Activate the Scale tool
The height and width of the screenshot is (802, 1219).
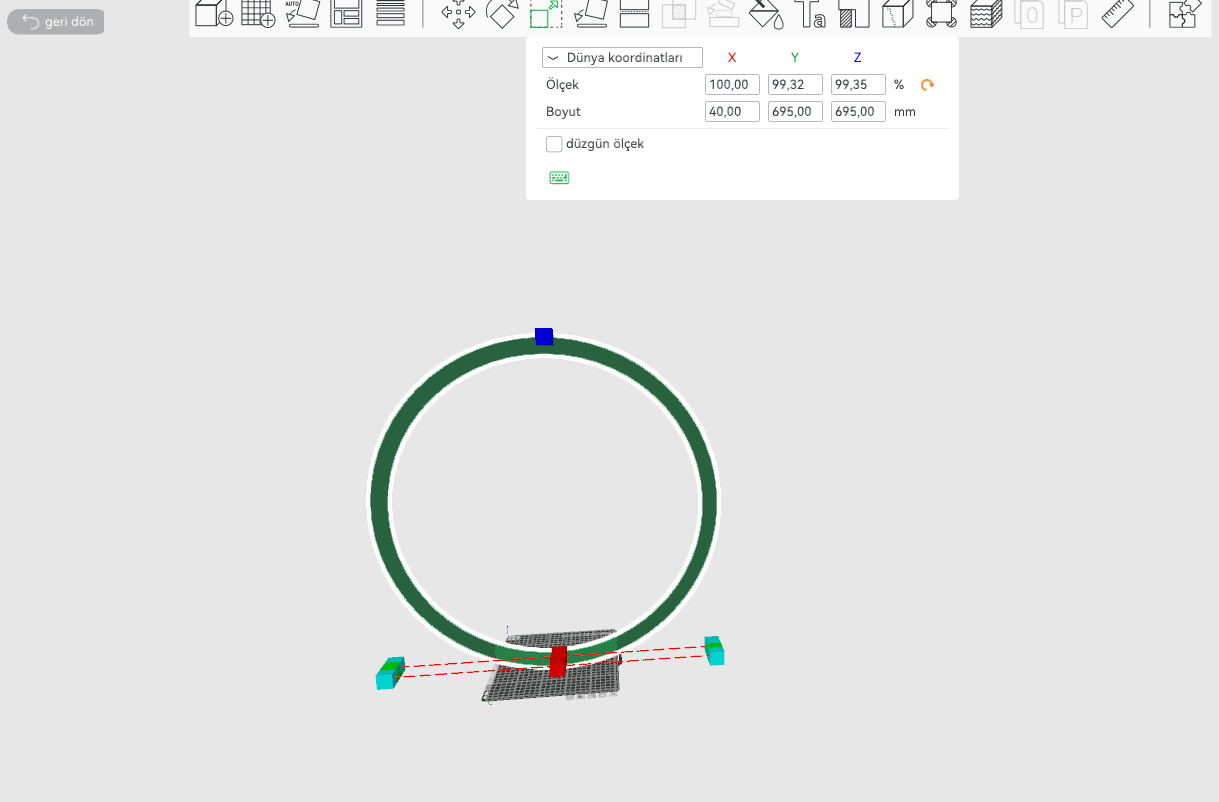click(546, 13)
